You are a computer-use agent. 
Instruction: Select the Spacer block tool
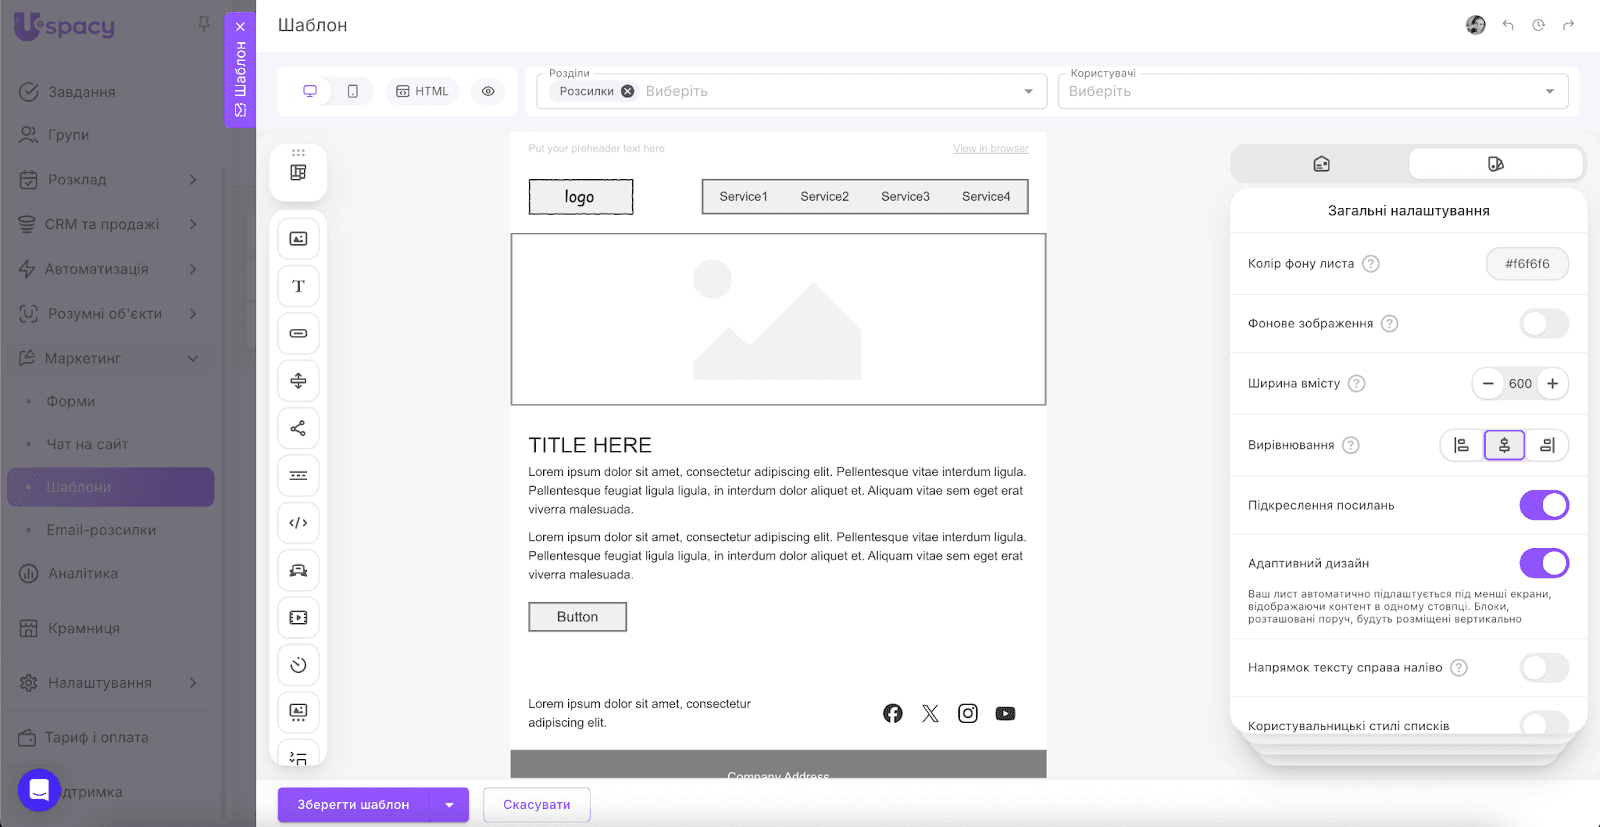click(298, 381)
